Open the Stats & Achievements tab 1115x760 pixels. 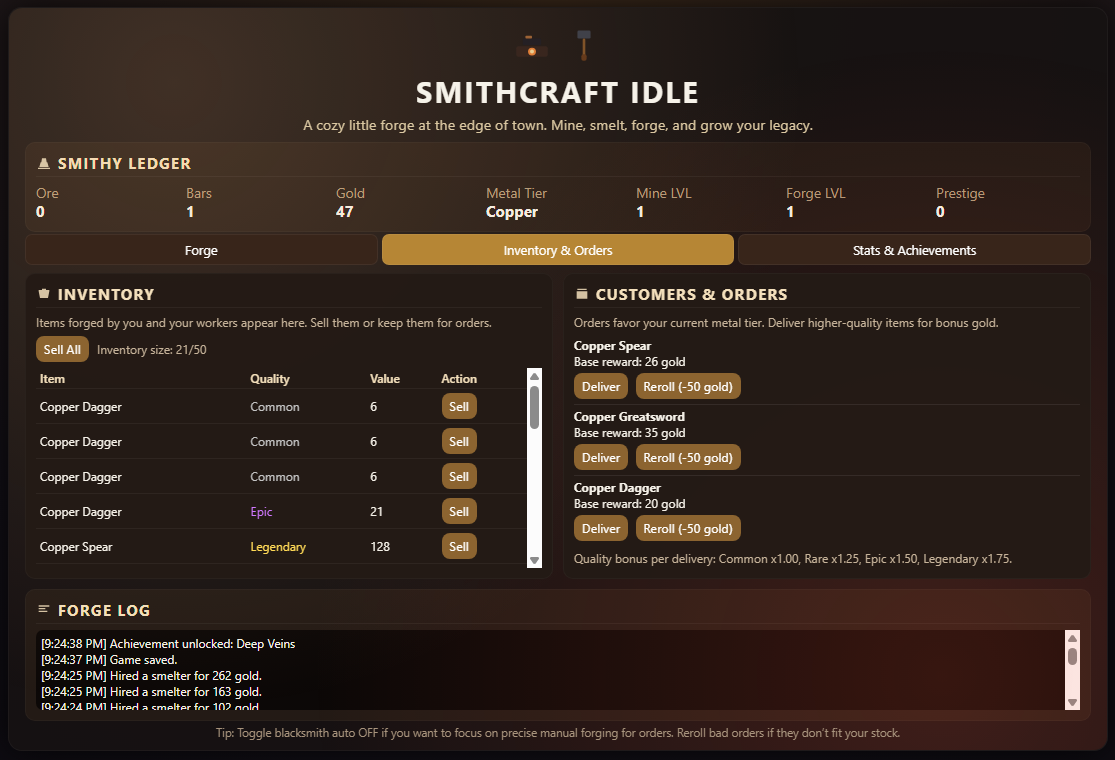pyautogui.click(x=914, y=250)
